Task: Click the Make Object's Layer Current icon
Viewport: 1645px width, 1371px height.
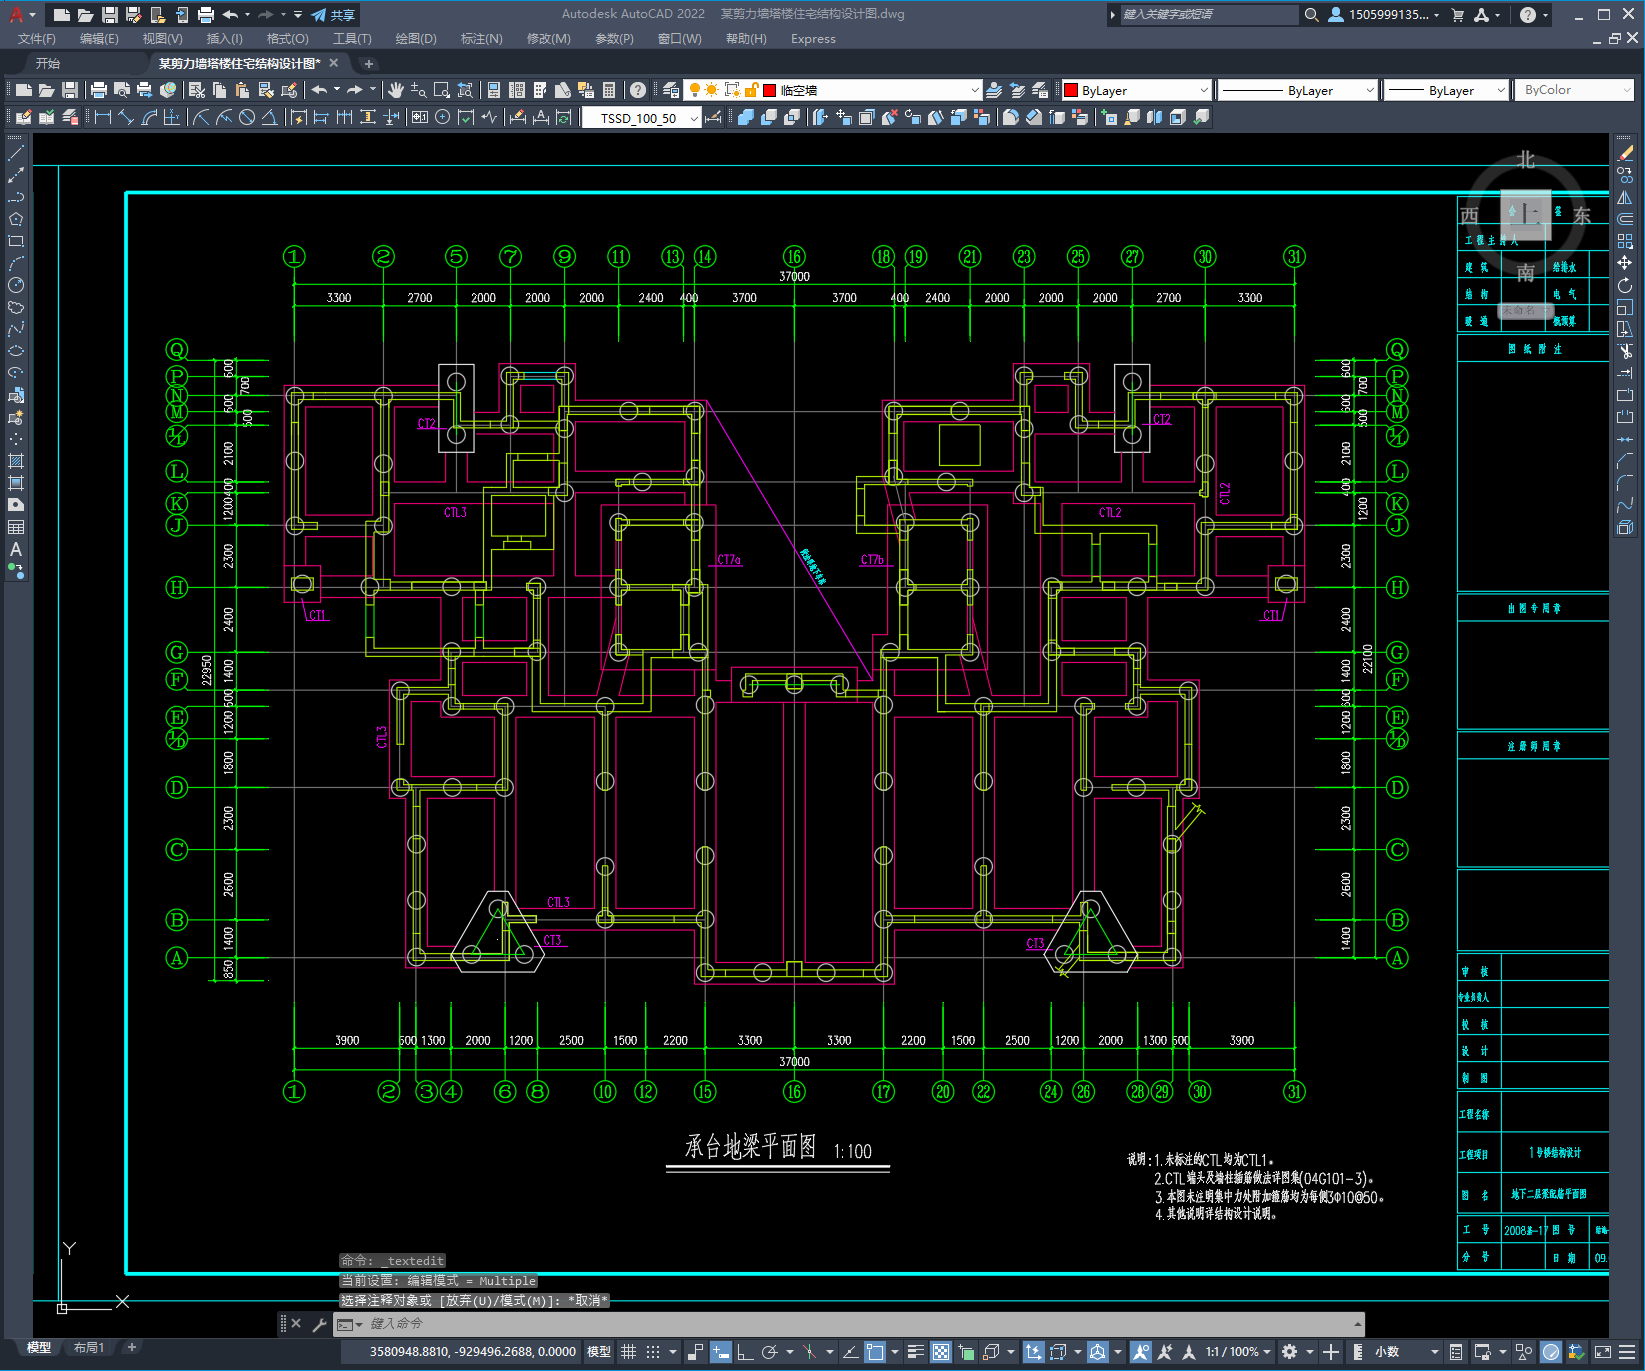Action: (994, 90)
